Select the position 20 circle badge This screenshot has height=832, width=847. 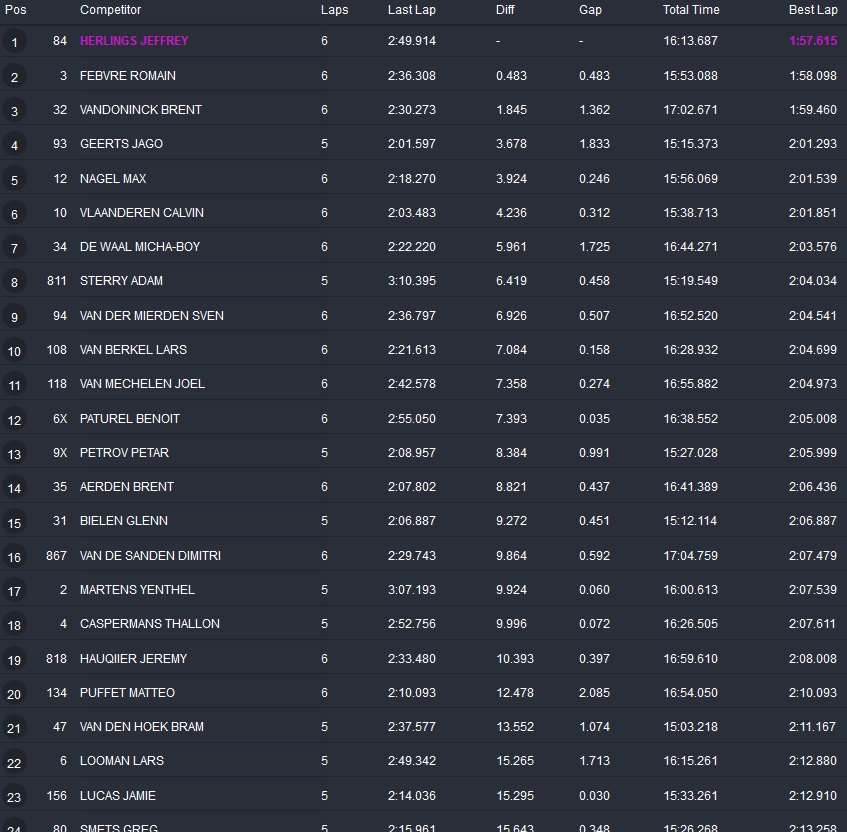(x=14, y=694)
